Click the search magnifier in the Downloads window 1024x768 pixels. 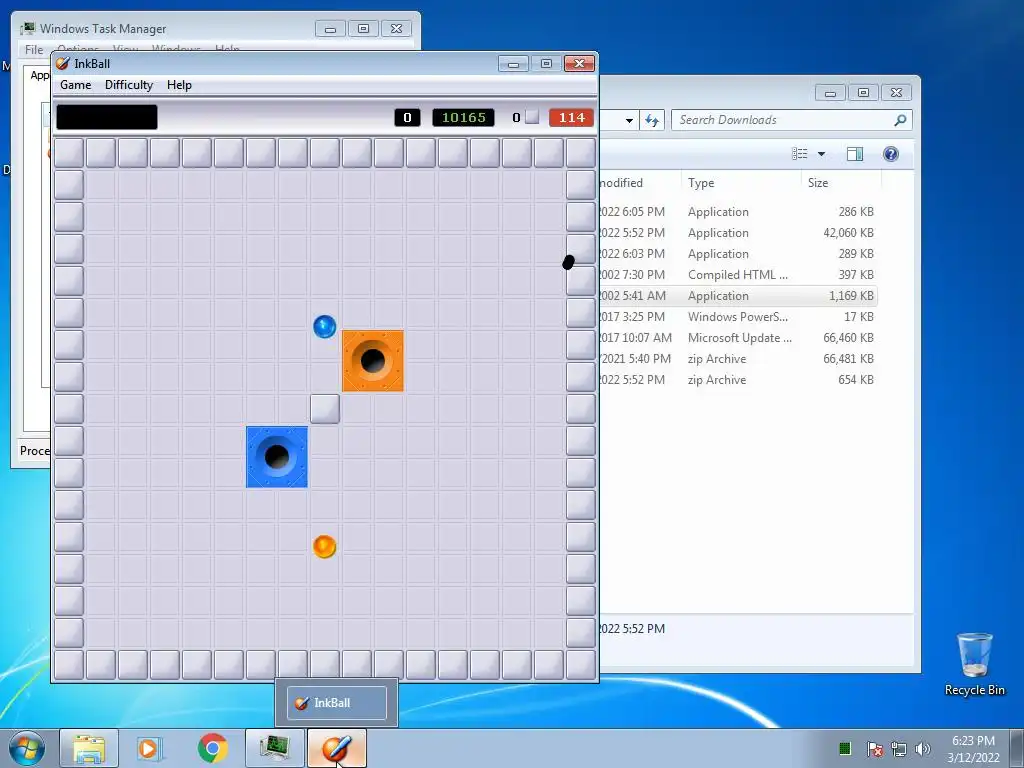click(x=900, y=120)
